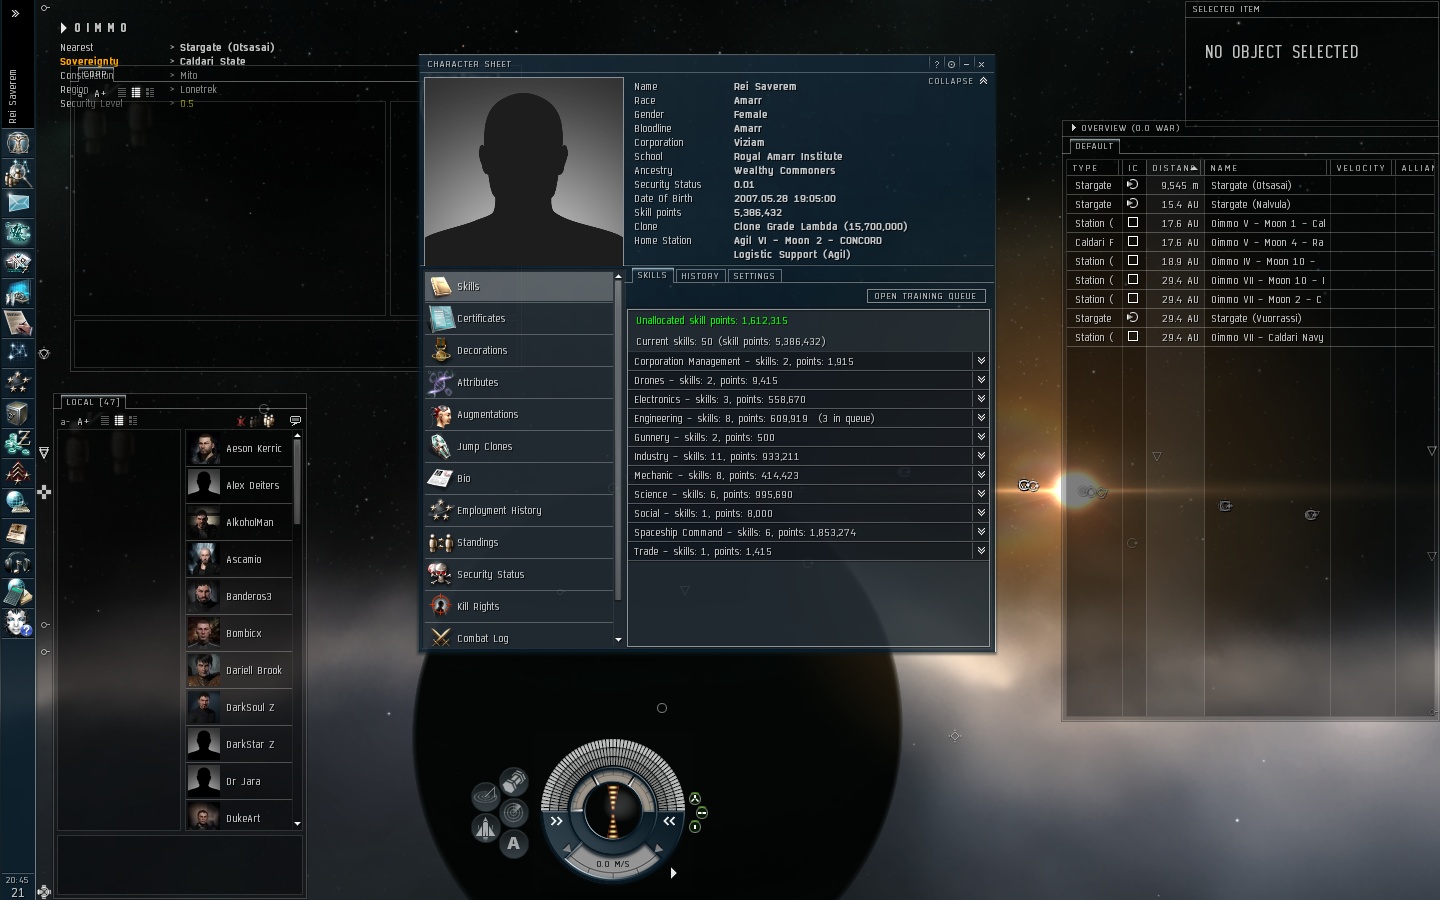The image size is (1440, 900).
Task: Click the speech bubble icon in Local chat
Action: click(295, 420)
